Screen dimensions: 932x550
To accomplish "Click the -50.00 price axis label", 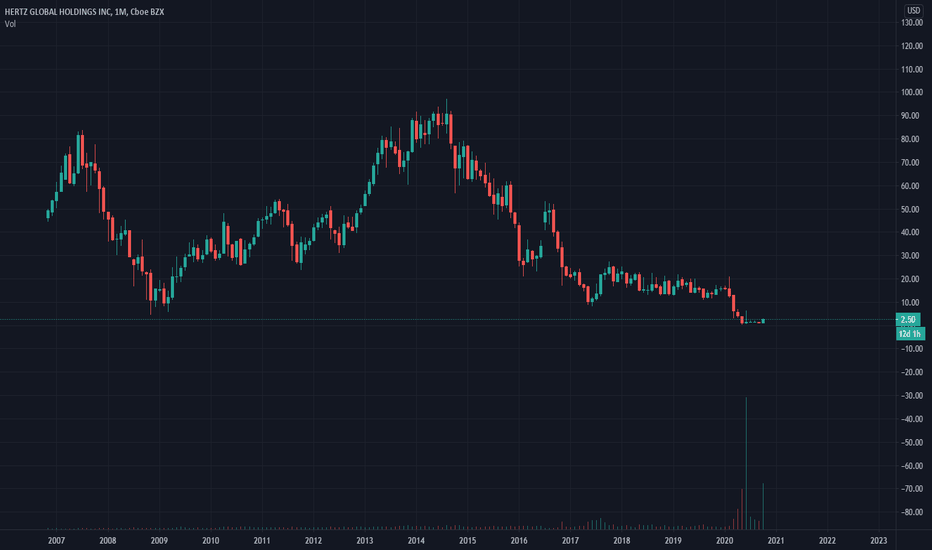I will coord(912,442).
